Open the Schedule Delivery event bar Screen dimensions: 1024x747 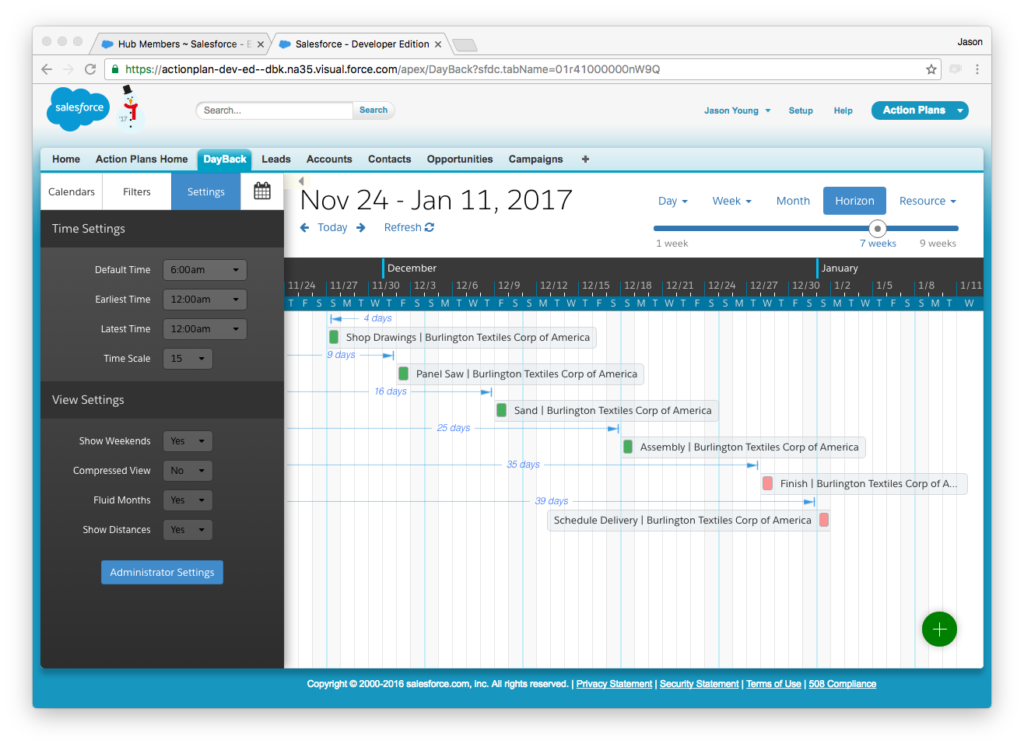click(x=688, y=520)
